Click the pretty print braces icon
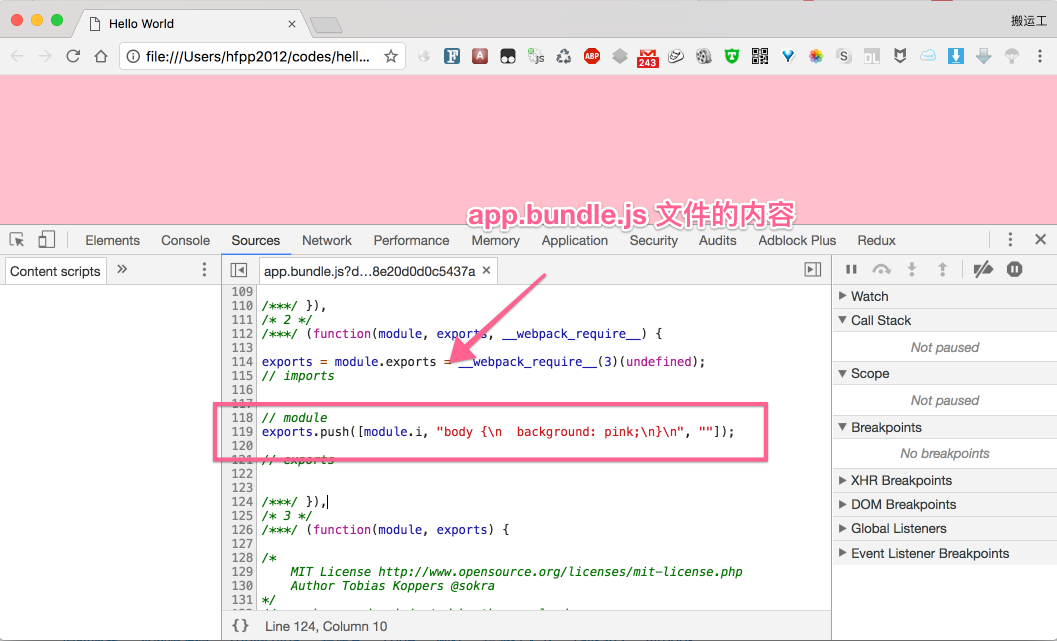 [x=240, y=626]
